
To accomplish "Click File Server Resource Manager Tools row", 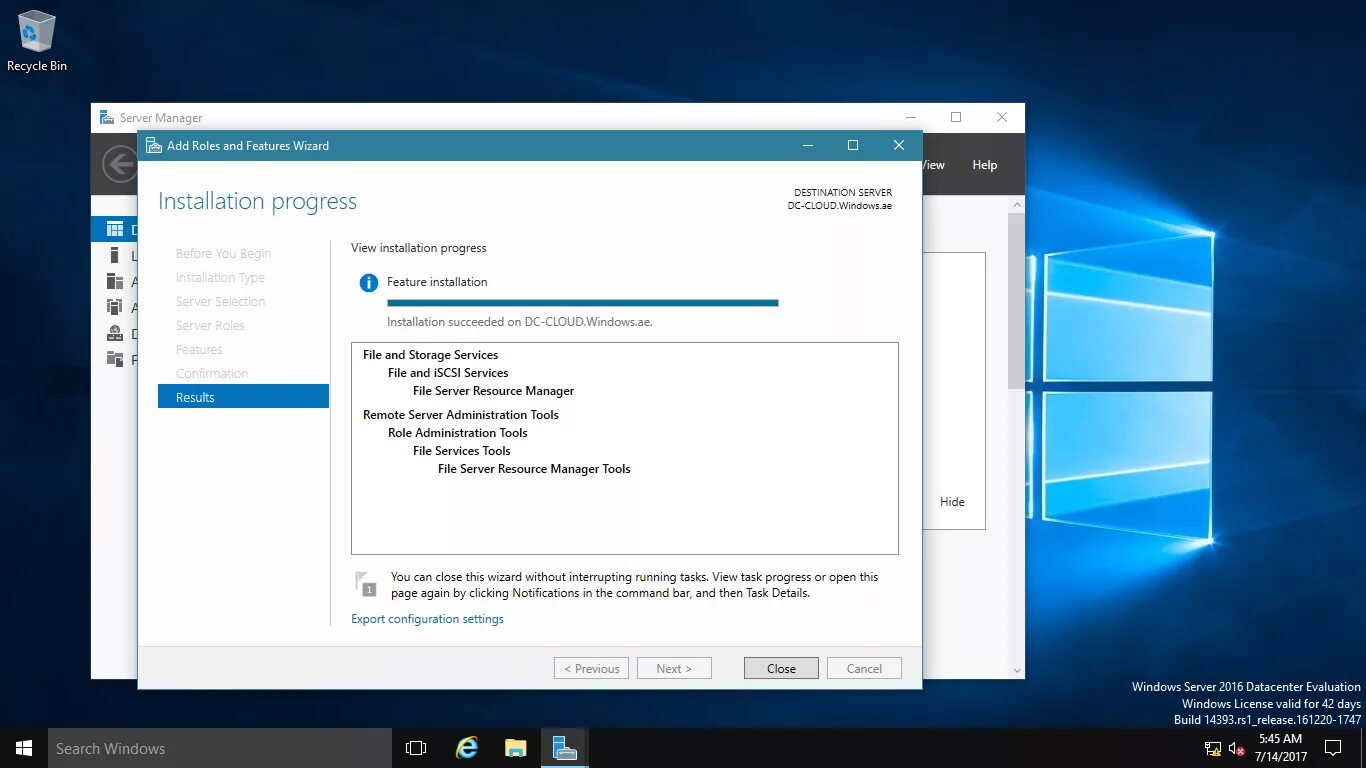I will (x=534, y=469).
